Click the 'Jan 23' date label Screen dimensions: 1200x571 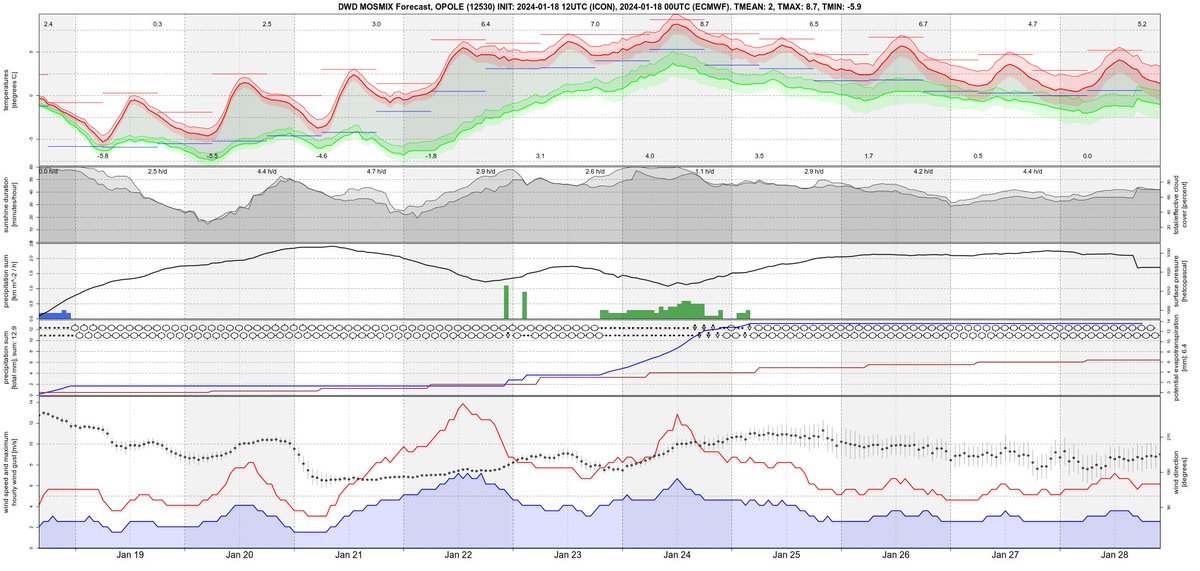click(x=568, y=554)
